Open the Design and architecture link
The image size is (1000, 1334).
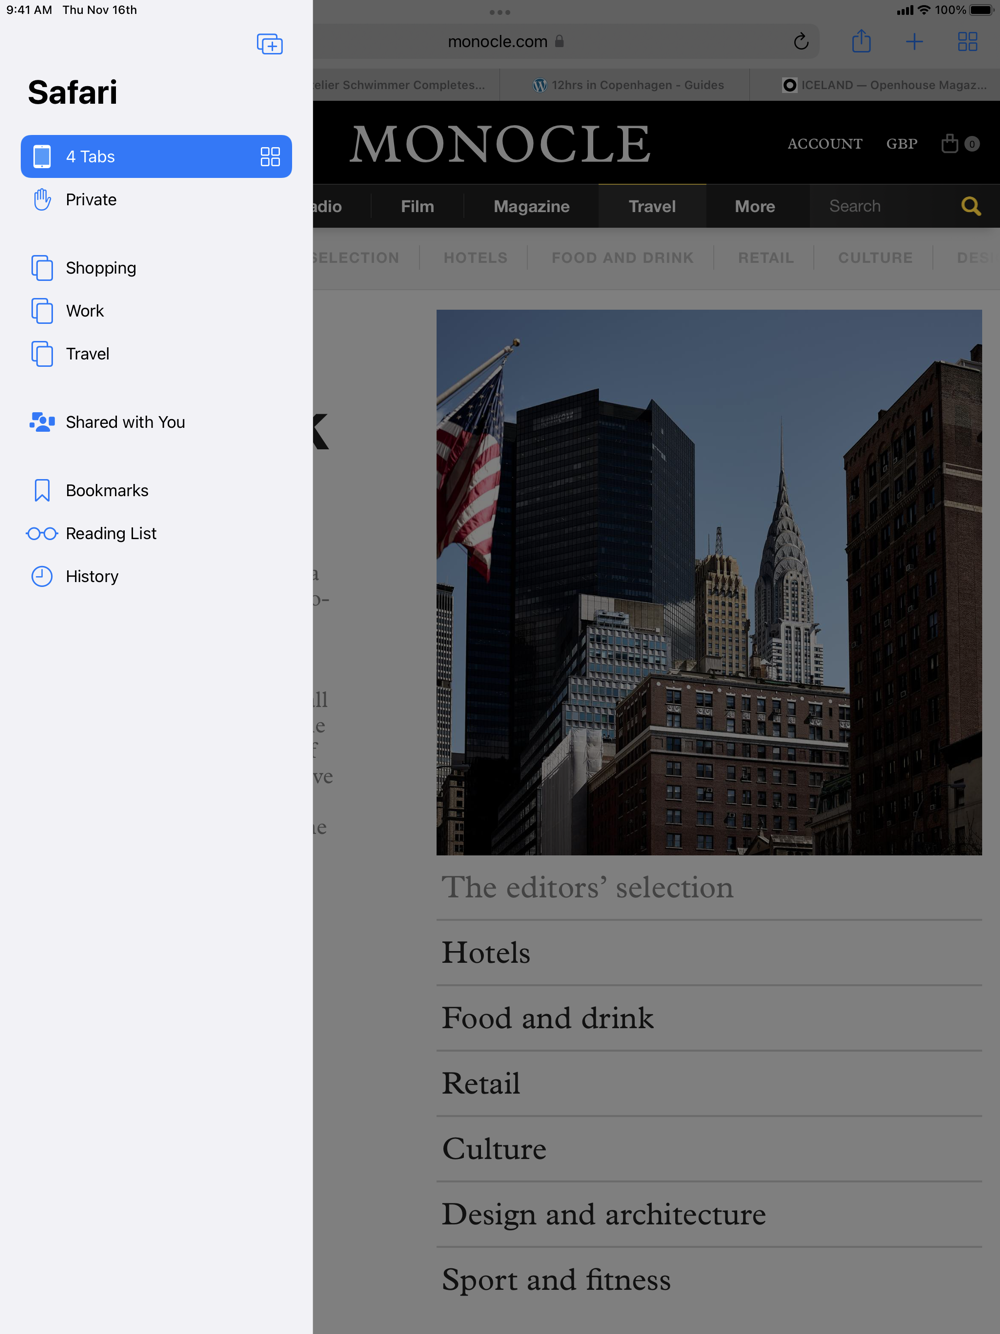604,1214
